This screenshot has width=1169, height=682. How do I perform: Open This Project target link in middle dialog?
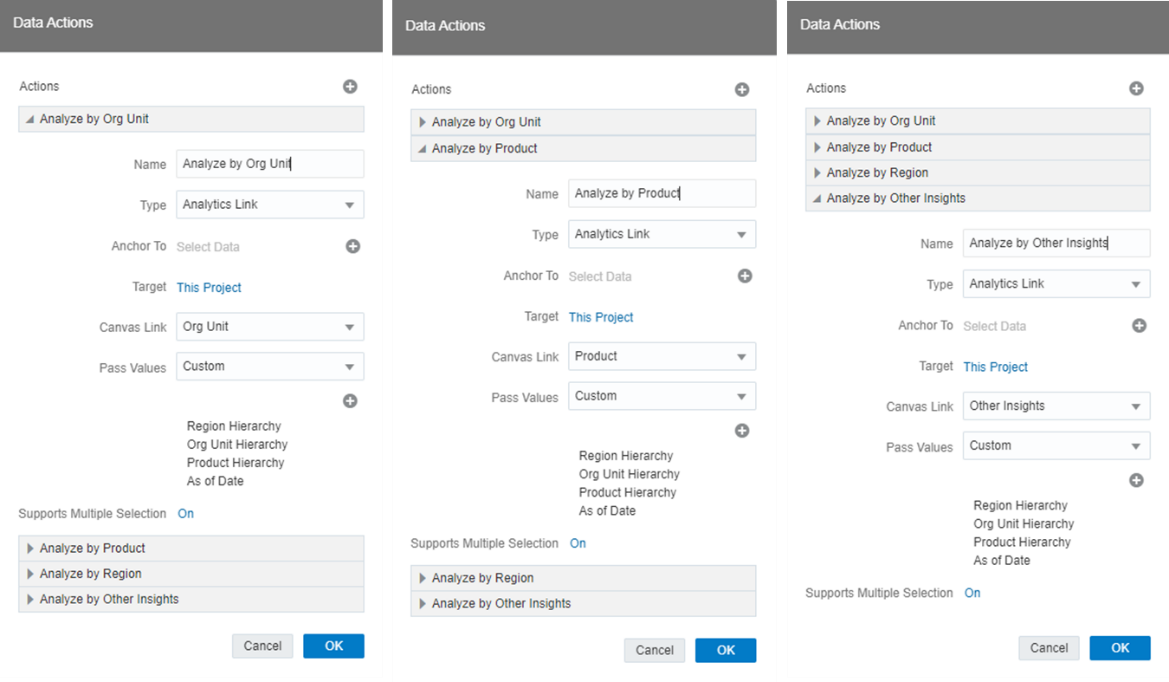pos(601,318)
